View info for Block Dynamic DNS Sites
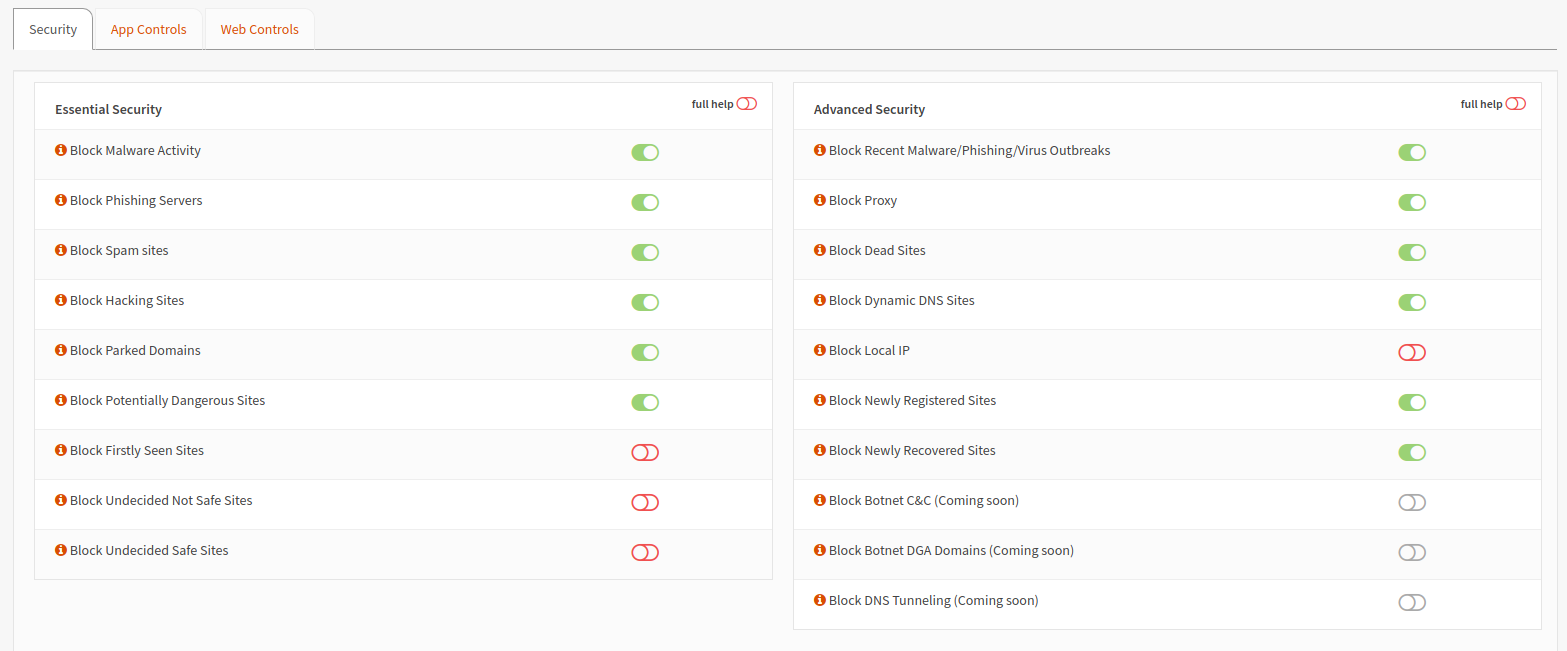The image size is (1567, 651). pos(820,300)
